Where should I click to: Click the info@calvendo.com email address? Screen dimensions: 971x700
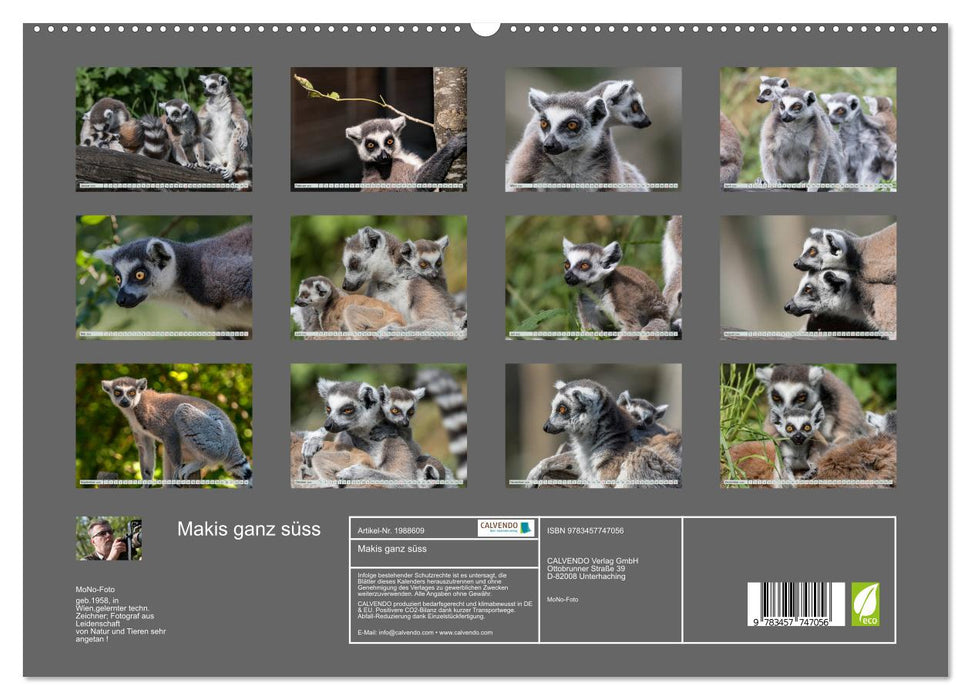pos(395,632)
